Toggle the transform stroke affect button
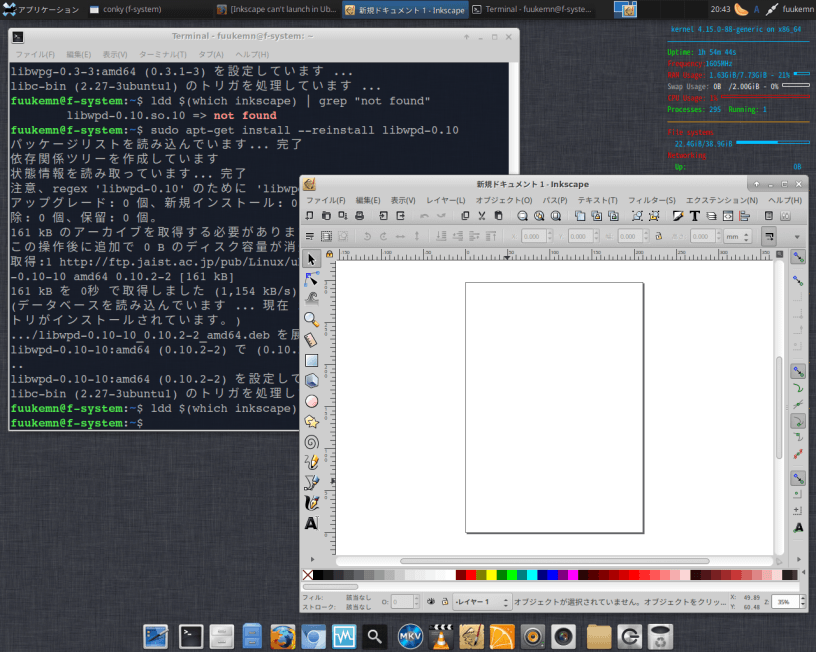 pos(769,236)
